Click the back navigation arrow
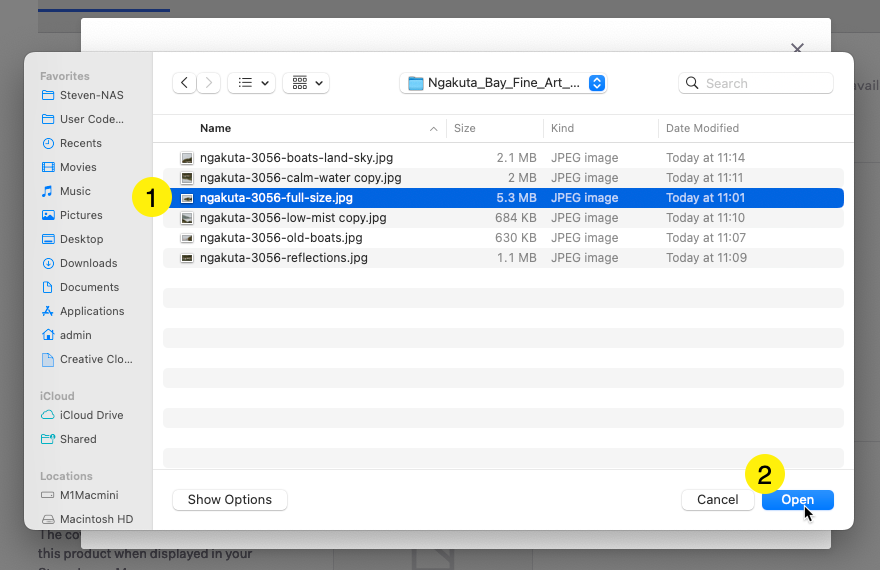Screen dimensions: 880x570 [x=184, y=84]
